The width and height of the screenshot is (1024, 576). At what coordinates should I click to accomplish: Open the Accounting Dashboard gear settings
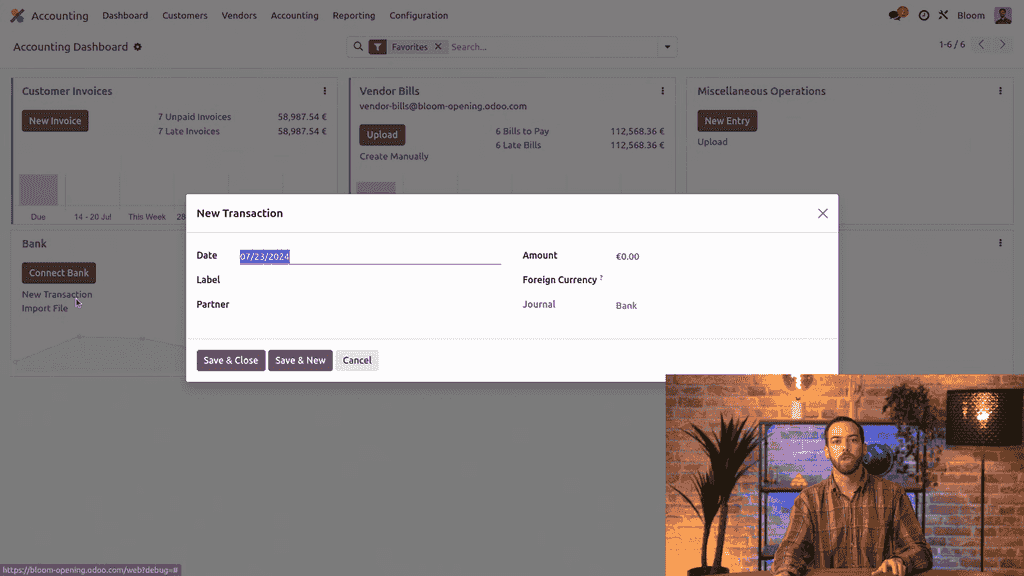[138, 47]
